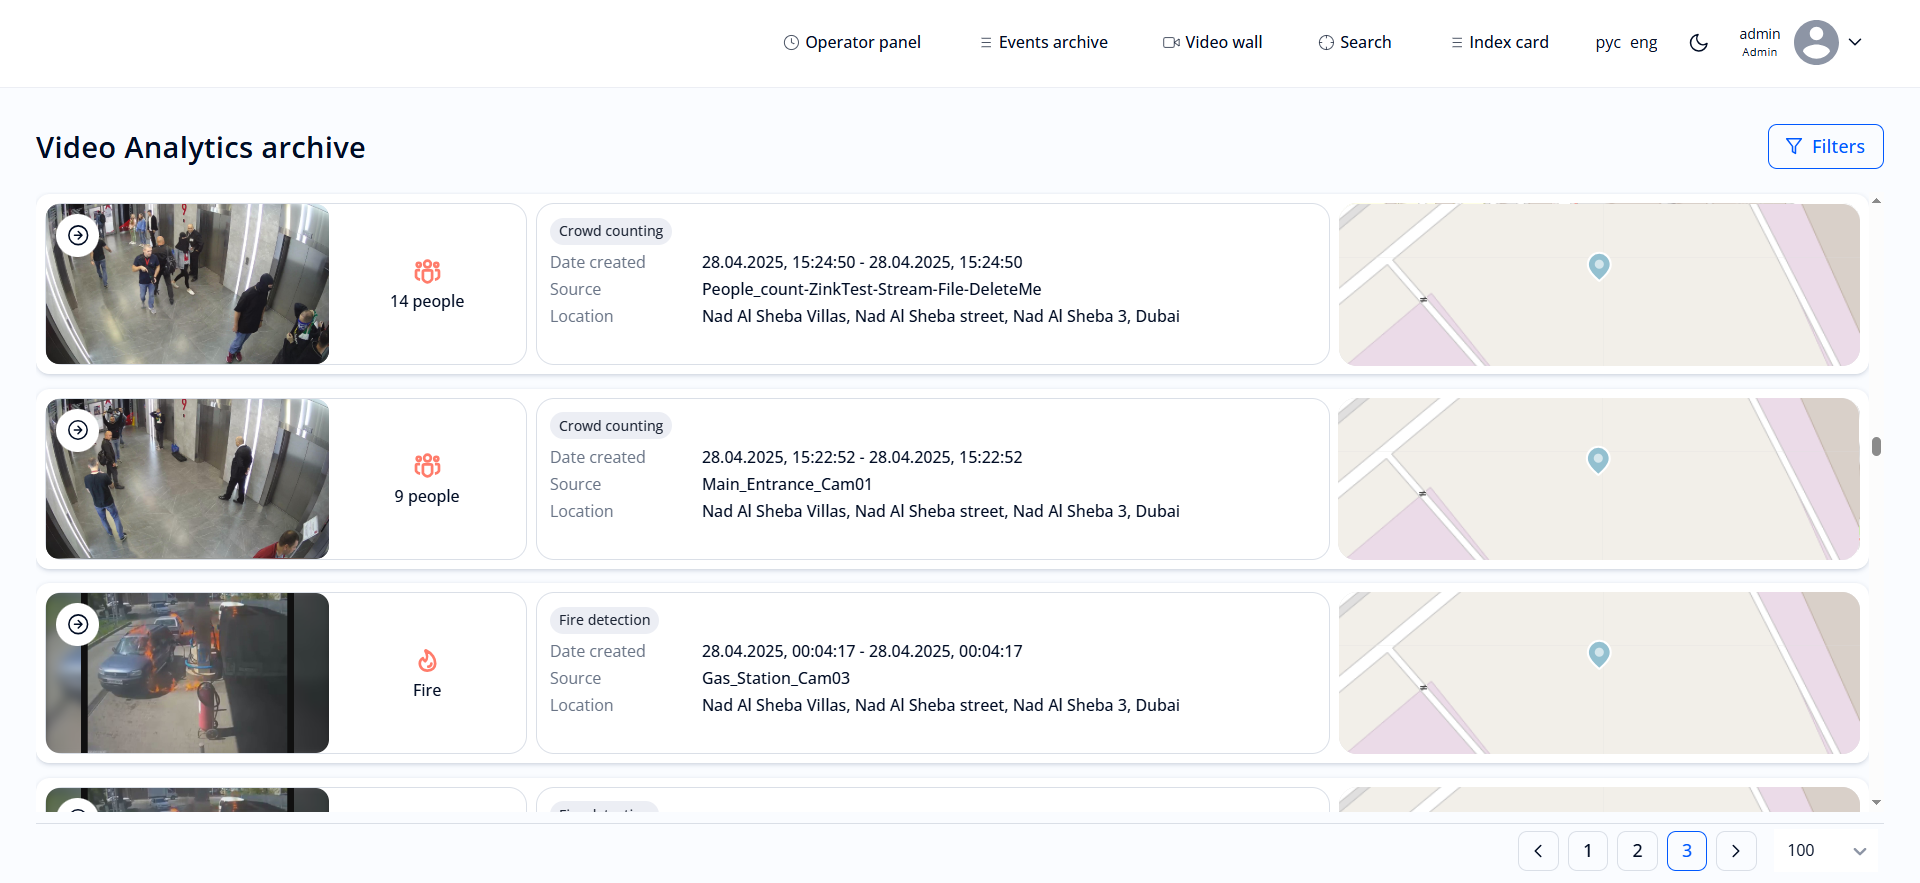Open event arrow on Gas_Station_Cam03 fire thumbnail
The width and height of the screenshot is (1920, 883).
(x=78, y=625)
